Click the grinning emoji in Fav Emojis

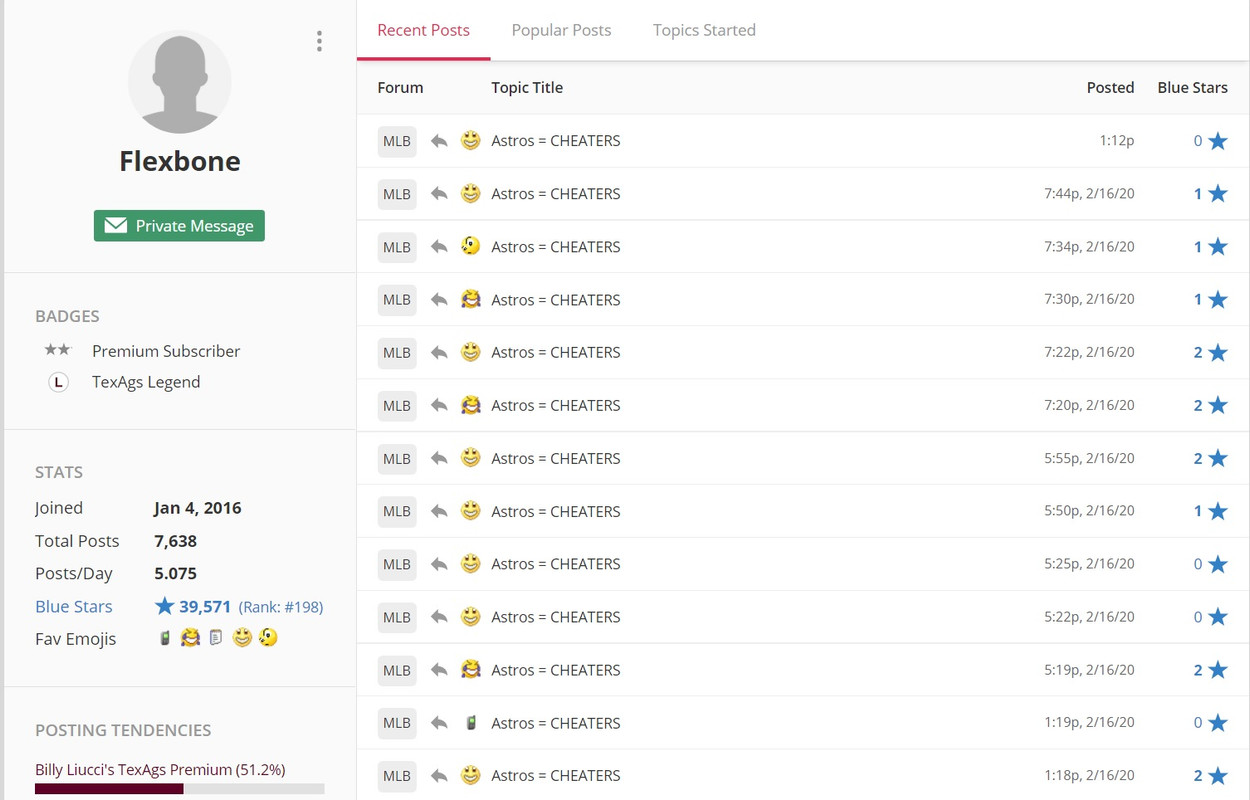click(x=242, y=638)
